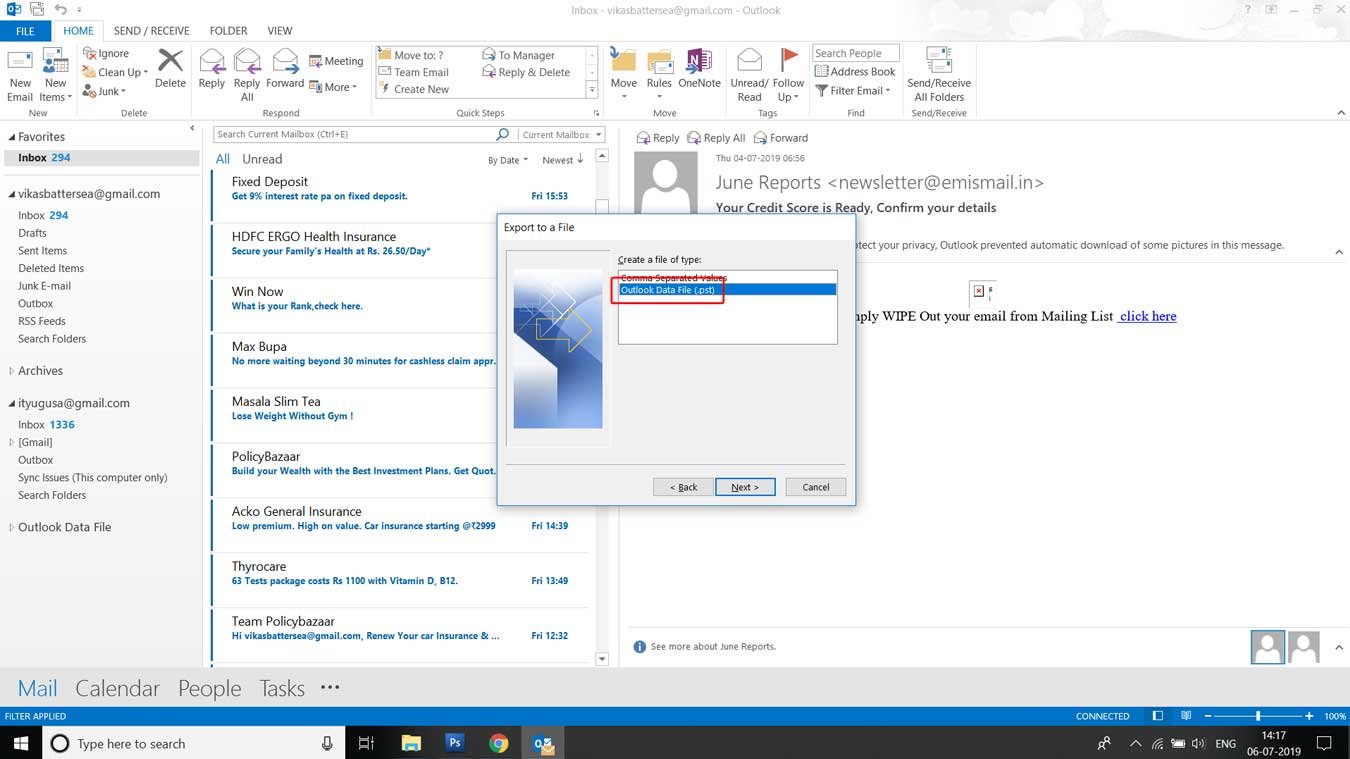Screen dimensions: 1350x759
Task: Expand the Outlook Data File node
Action: pyautogui.click(x=12, y=527)
